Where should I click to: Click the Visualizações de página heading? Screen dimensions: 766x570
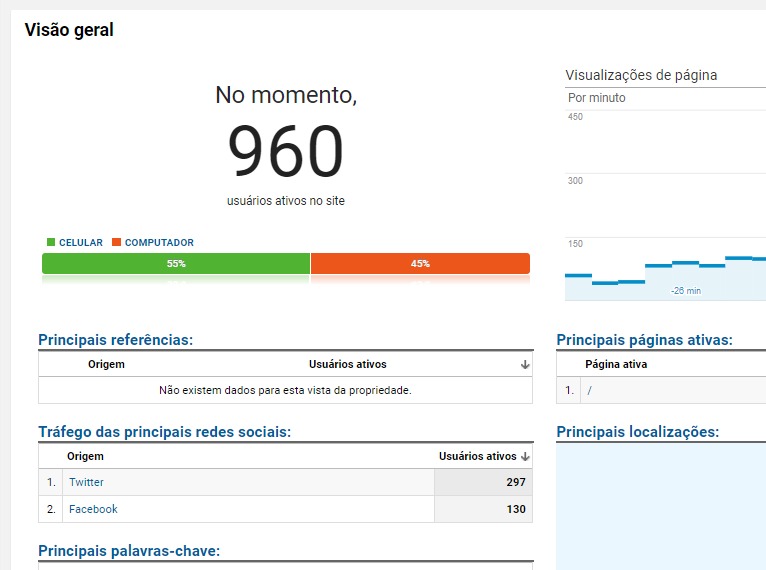[x=641, y=75]
